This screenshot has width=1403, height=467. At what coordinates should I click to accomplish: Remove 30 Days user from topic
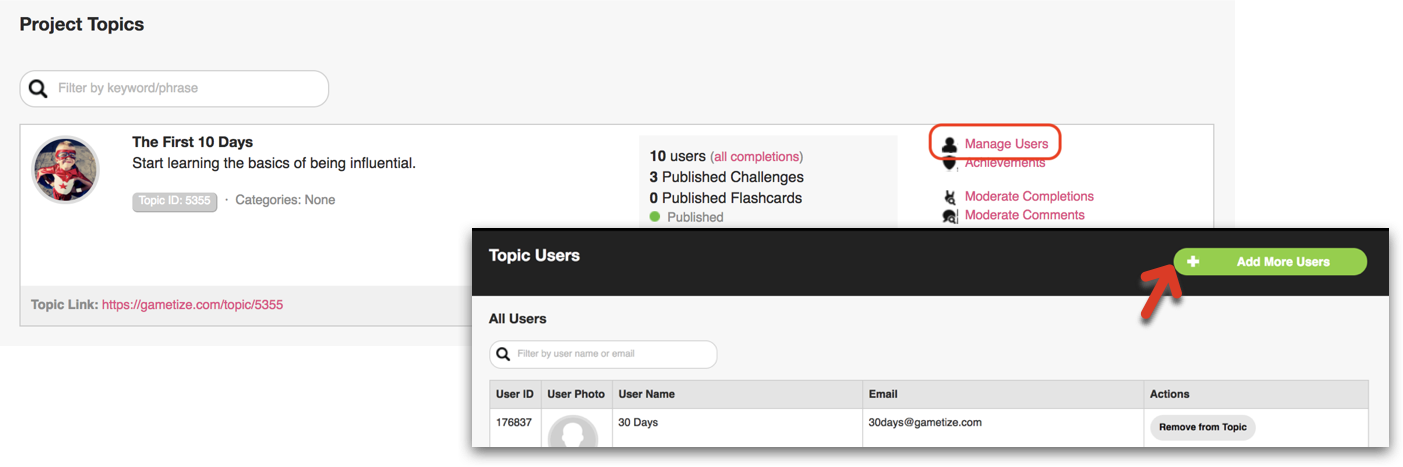tap(1203, 427)
